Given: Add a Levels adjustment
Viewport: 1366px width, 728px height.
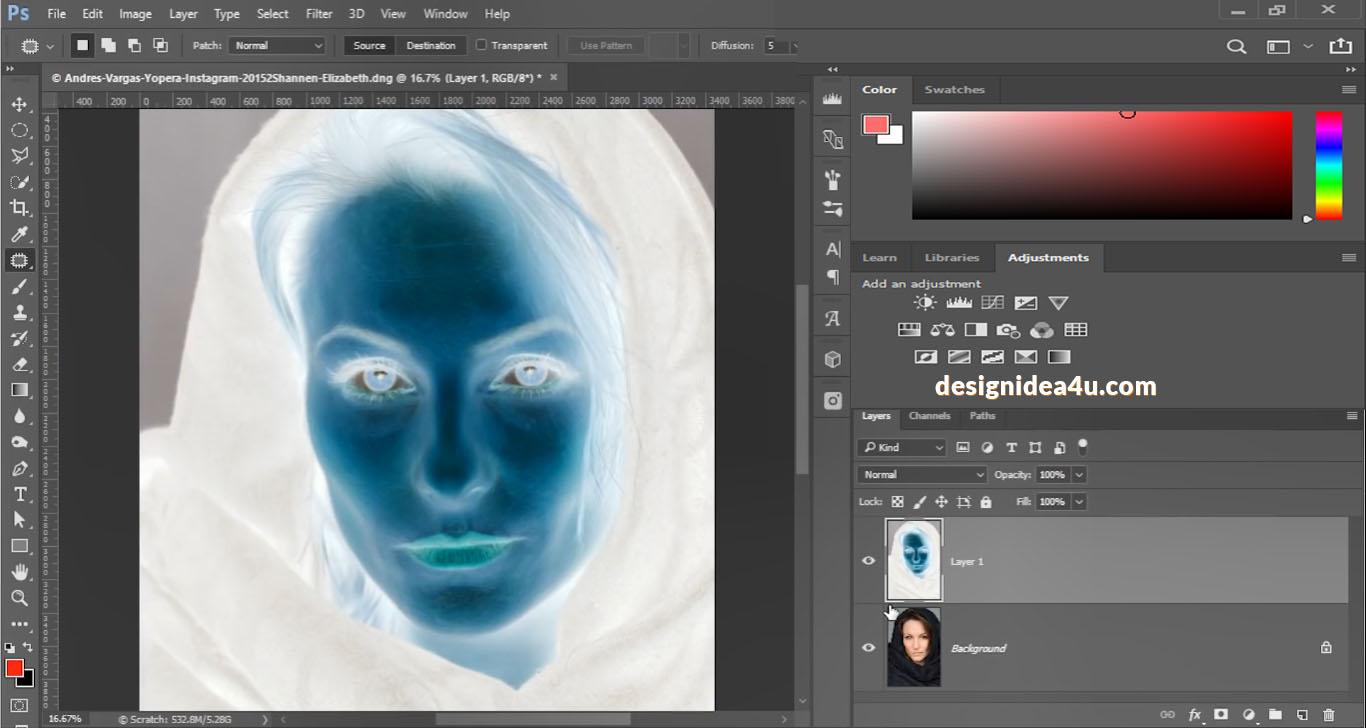Looking at the screenshot, I should point(959,303).
